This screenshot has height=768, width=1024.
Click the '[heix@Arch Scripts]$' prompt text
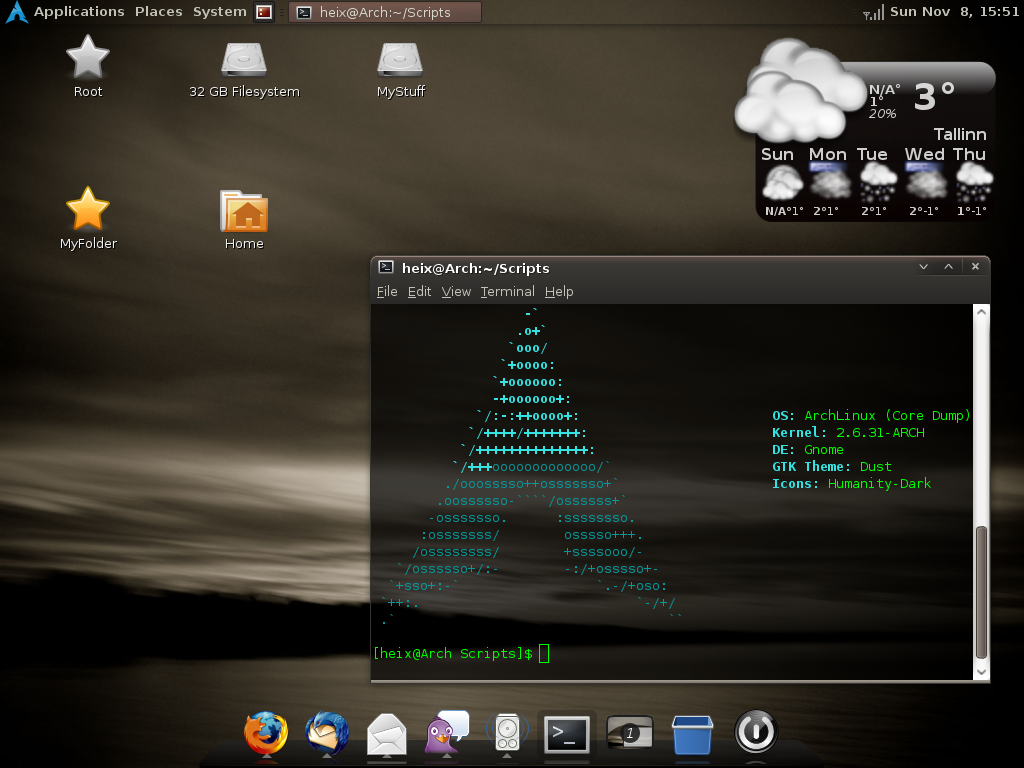453,654
